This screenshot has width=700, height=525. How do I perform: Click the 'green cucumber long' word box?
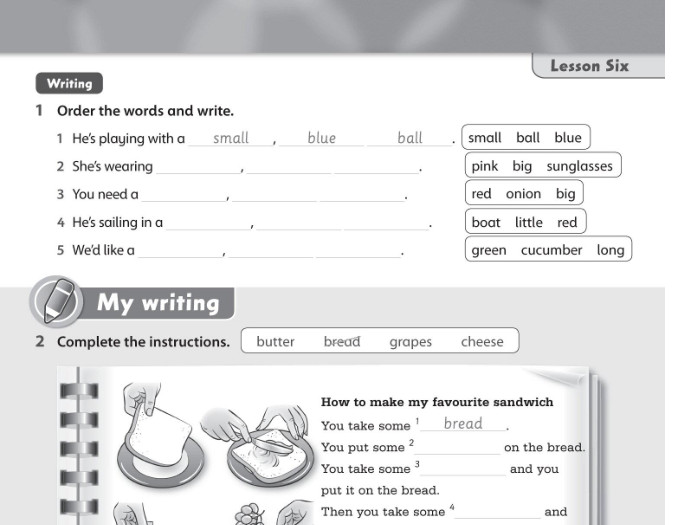point(547,250)
